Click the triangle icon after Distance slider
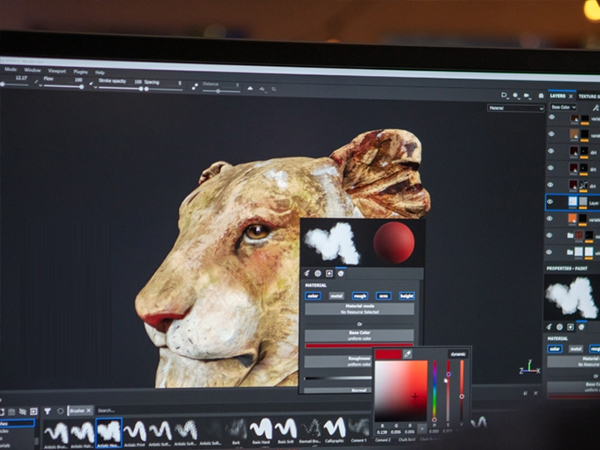 pyautogui.click(x=250, y=88)
